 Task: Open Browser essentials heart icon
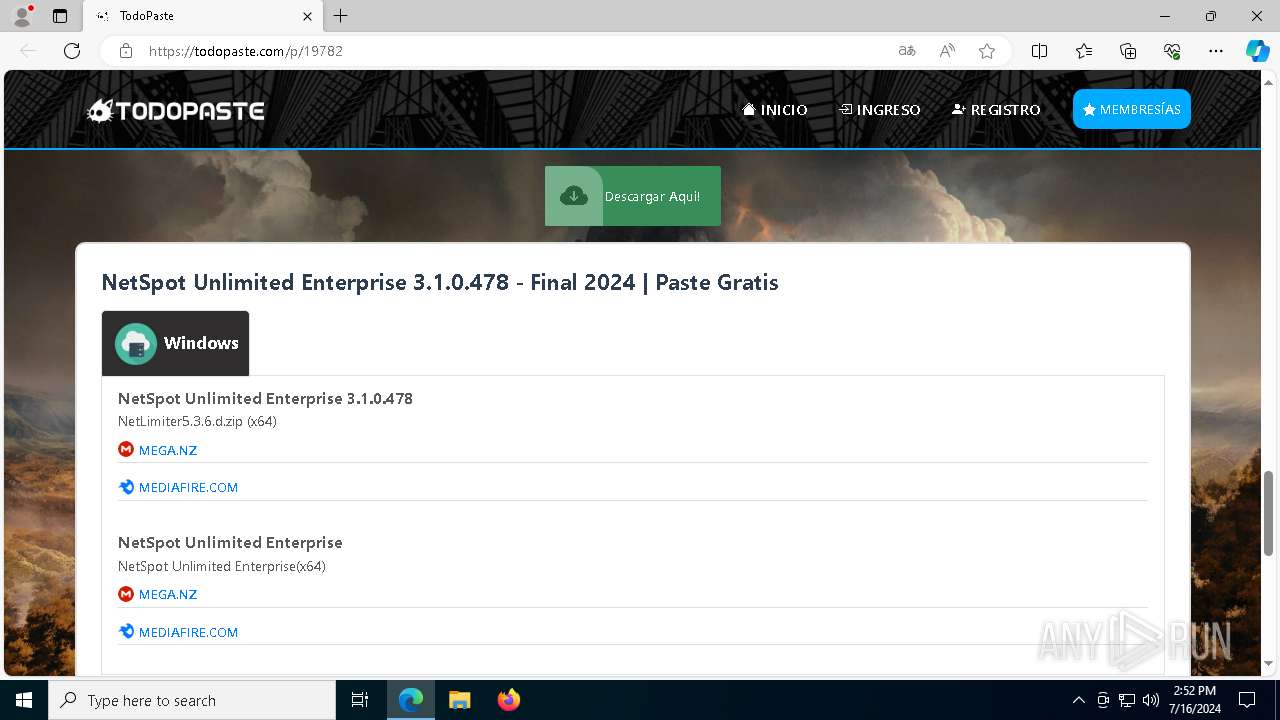(1172, 51)
